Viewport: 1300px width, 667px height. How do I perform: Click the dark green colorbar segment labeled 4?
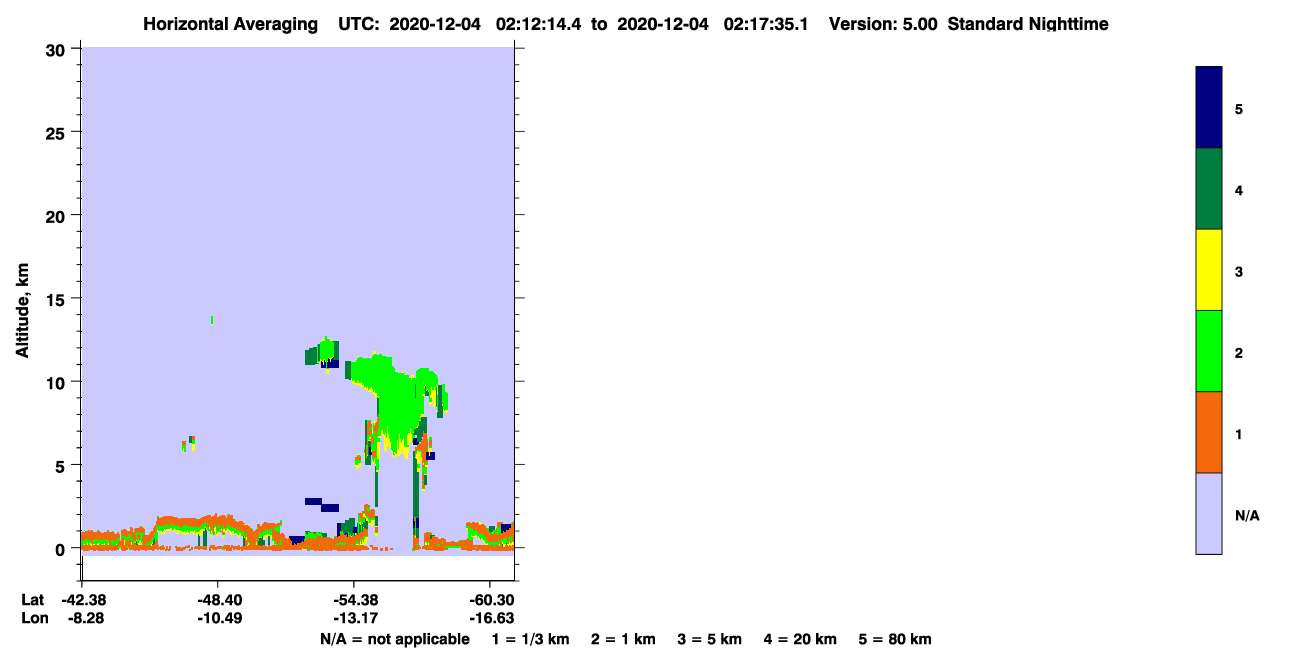1209,189
